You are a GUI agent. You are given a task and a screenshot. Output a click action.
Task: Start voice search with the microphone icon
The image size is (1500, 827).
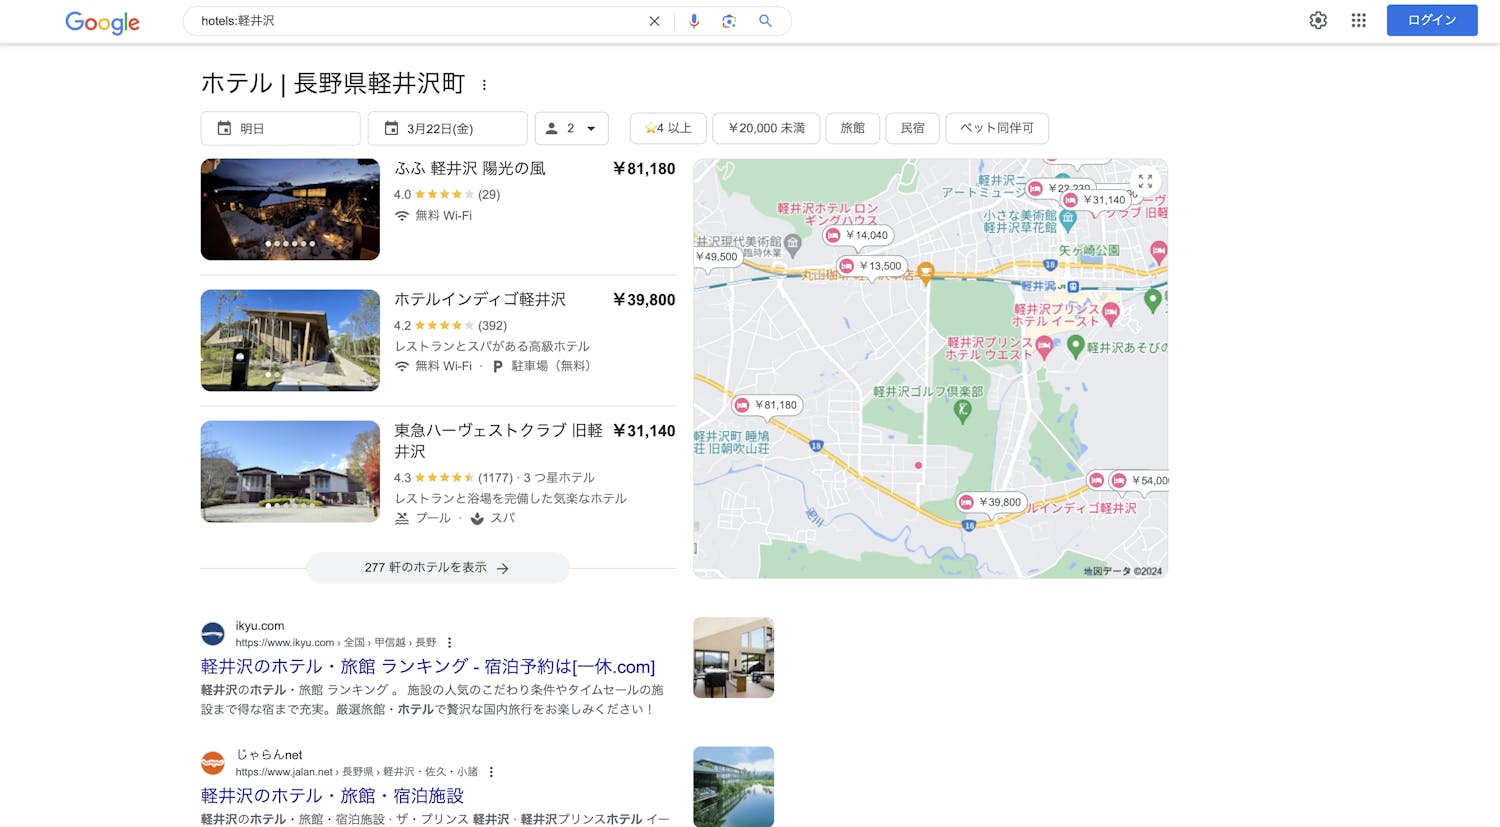694,21
